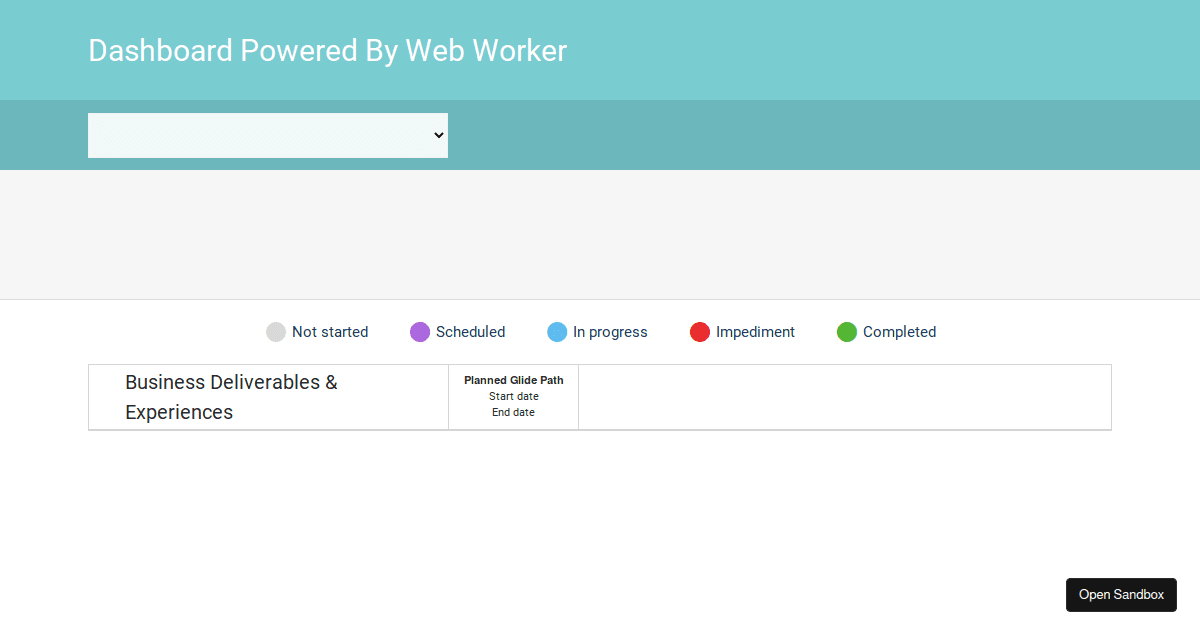
Task: Open Sandbox via the bottom-right button
Action: pos(1121,594)
